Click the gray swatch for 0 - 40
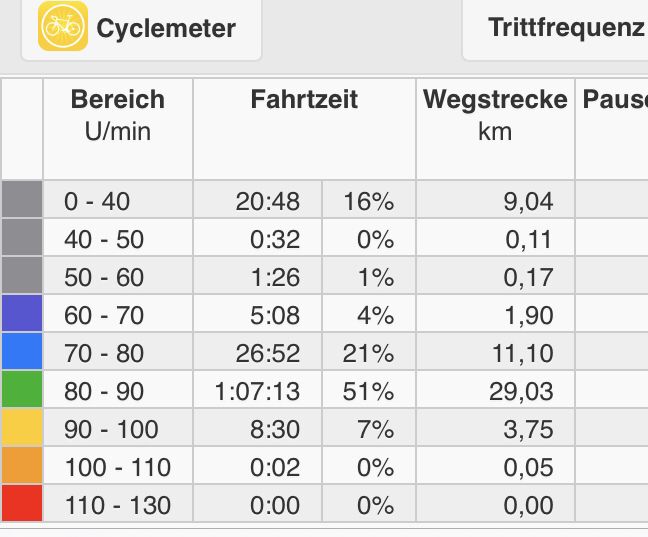This screenshot has width=648, height=537. click(22, 199)
